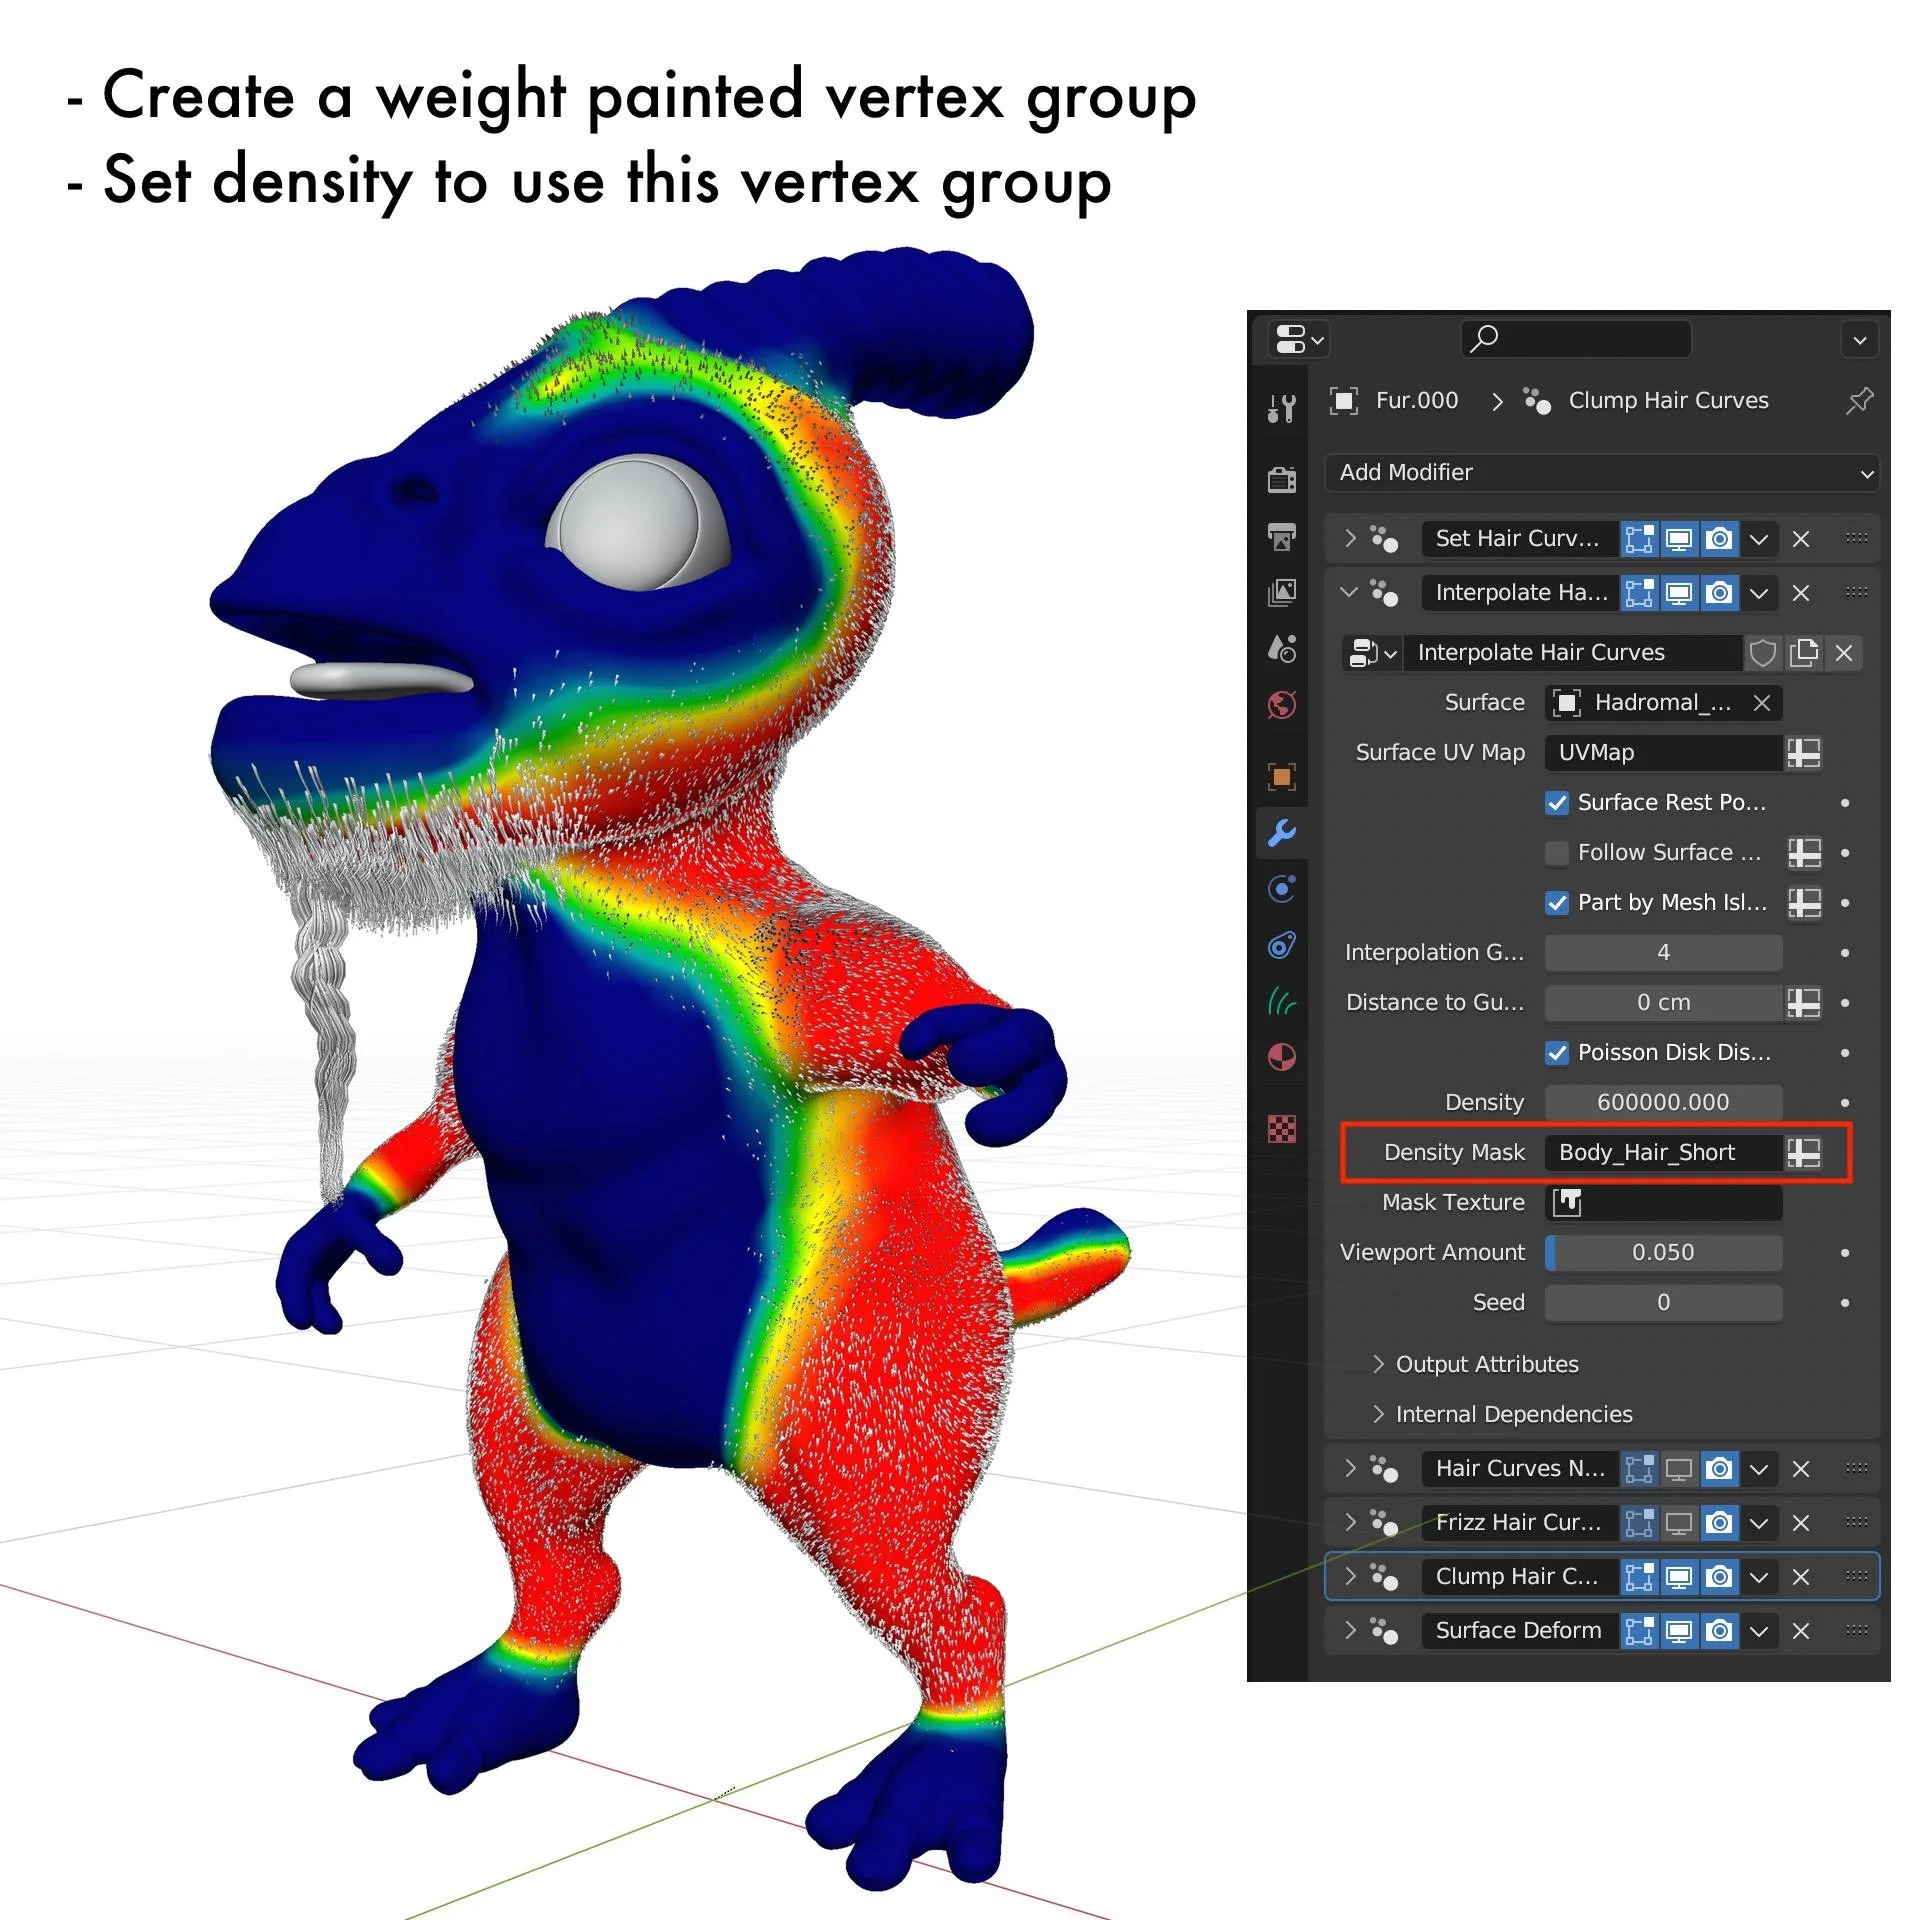The image size is (1920, 1920).
Task: Toggle Realtime display for the Frizz Hair modifier
Action: click(x=1679, y=1523)
